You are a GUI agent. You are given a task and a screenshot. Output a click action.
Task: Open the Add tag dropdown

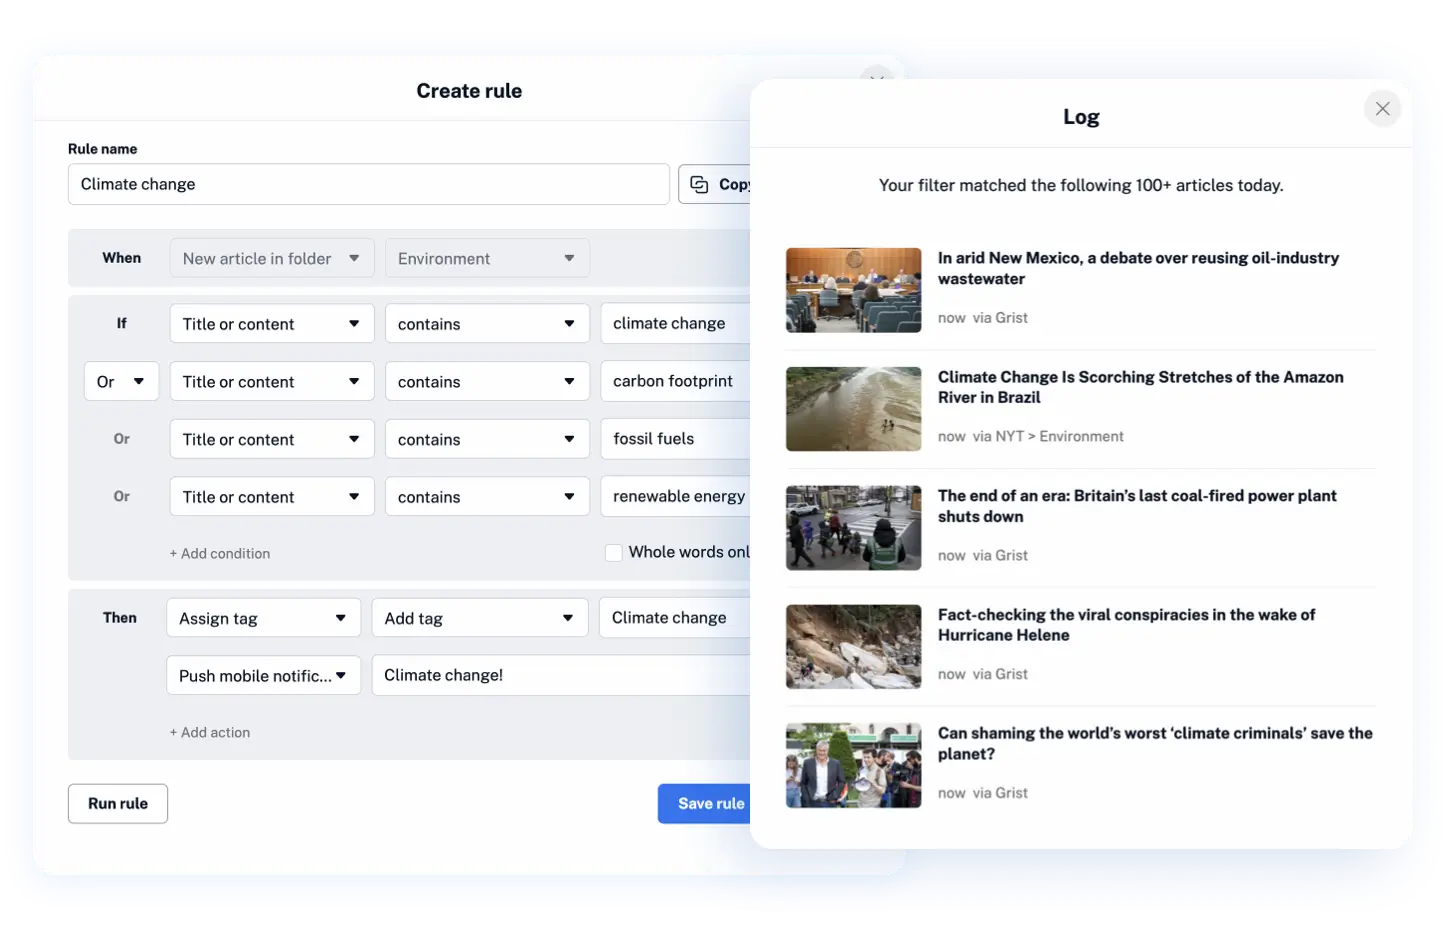tap(479, 618)
